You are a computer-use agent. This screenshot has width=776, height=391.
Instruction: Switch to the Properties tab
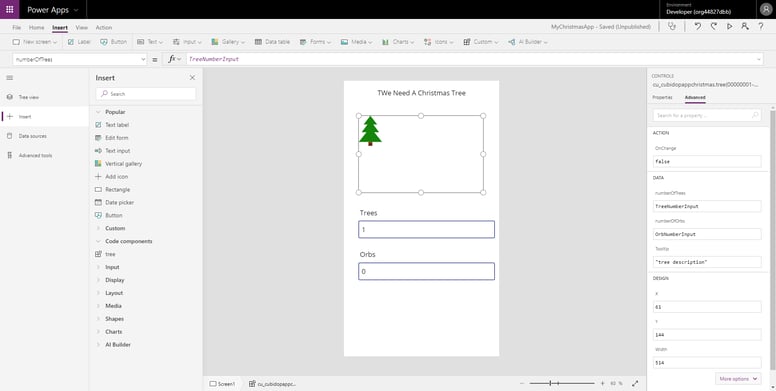pyautogui.click(x=662, y=98)
